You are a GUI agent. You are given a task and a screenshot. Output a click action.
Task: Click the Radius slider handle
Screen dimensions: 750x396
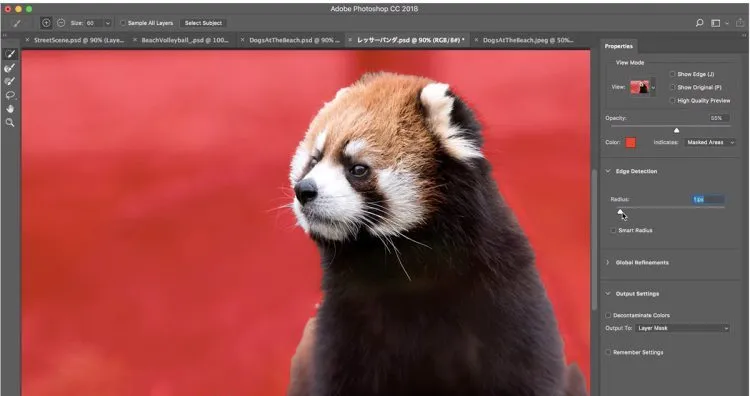[x=620, y=211]
